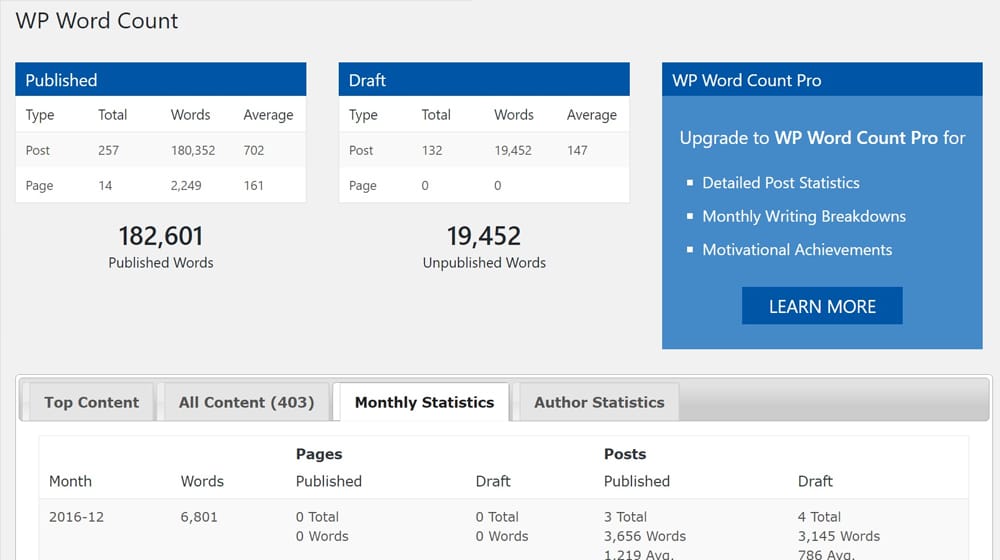Select the 6,801 monthly words value
Viewport: 1000px width, 560px height.
(199, 517)
